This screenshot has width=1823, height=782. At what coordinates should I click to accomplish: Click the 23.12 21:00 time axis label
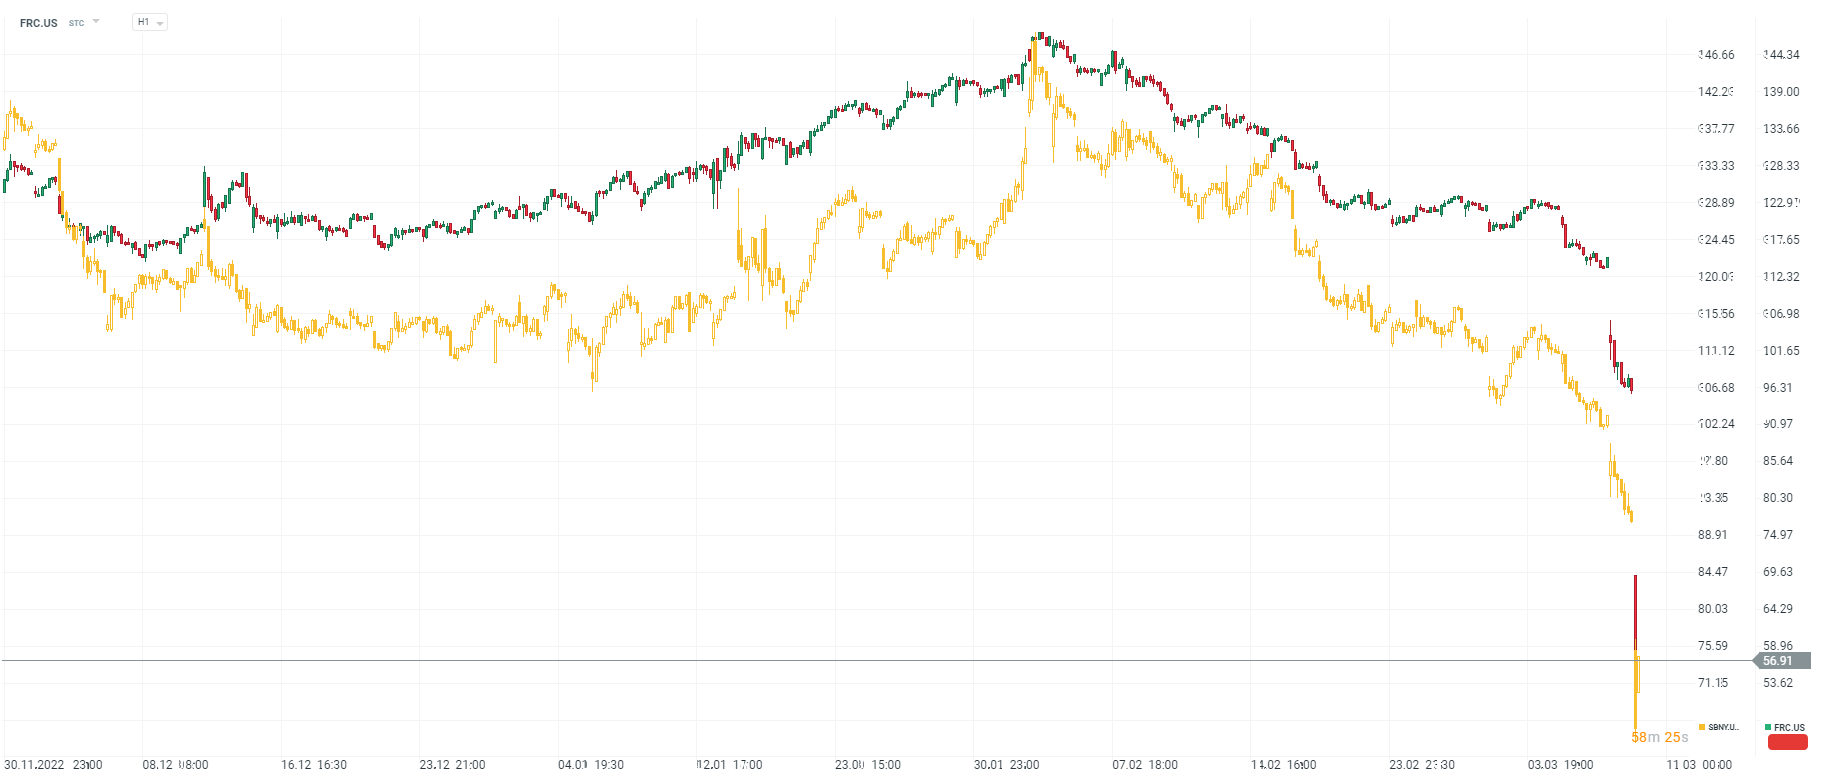pyautogui.click(x=452, y=765)
